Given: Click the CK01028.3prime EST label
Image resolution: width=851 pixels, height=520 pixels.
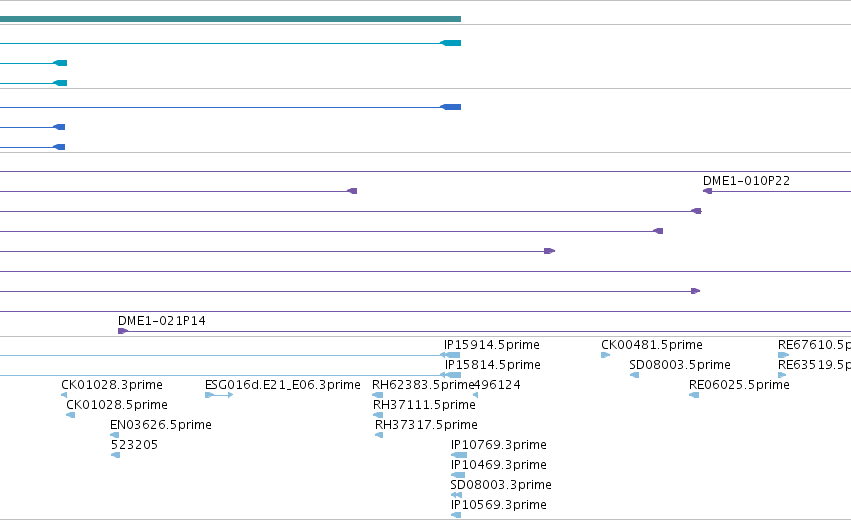Looking at the screenshot, I should click(112, 385).
